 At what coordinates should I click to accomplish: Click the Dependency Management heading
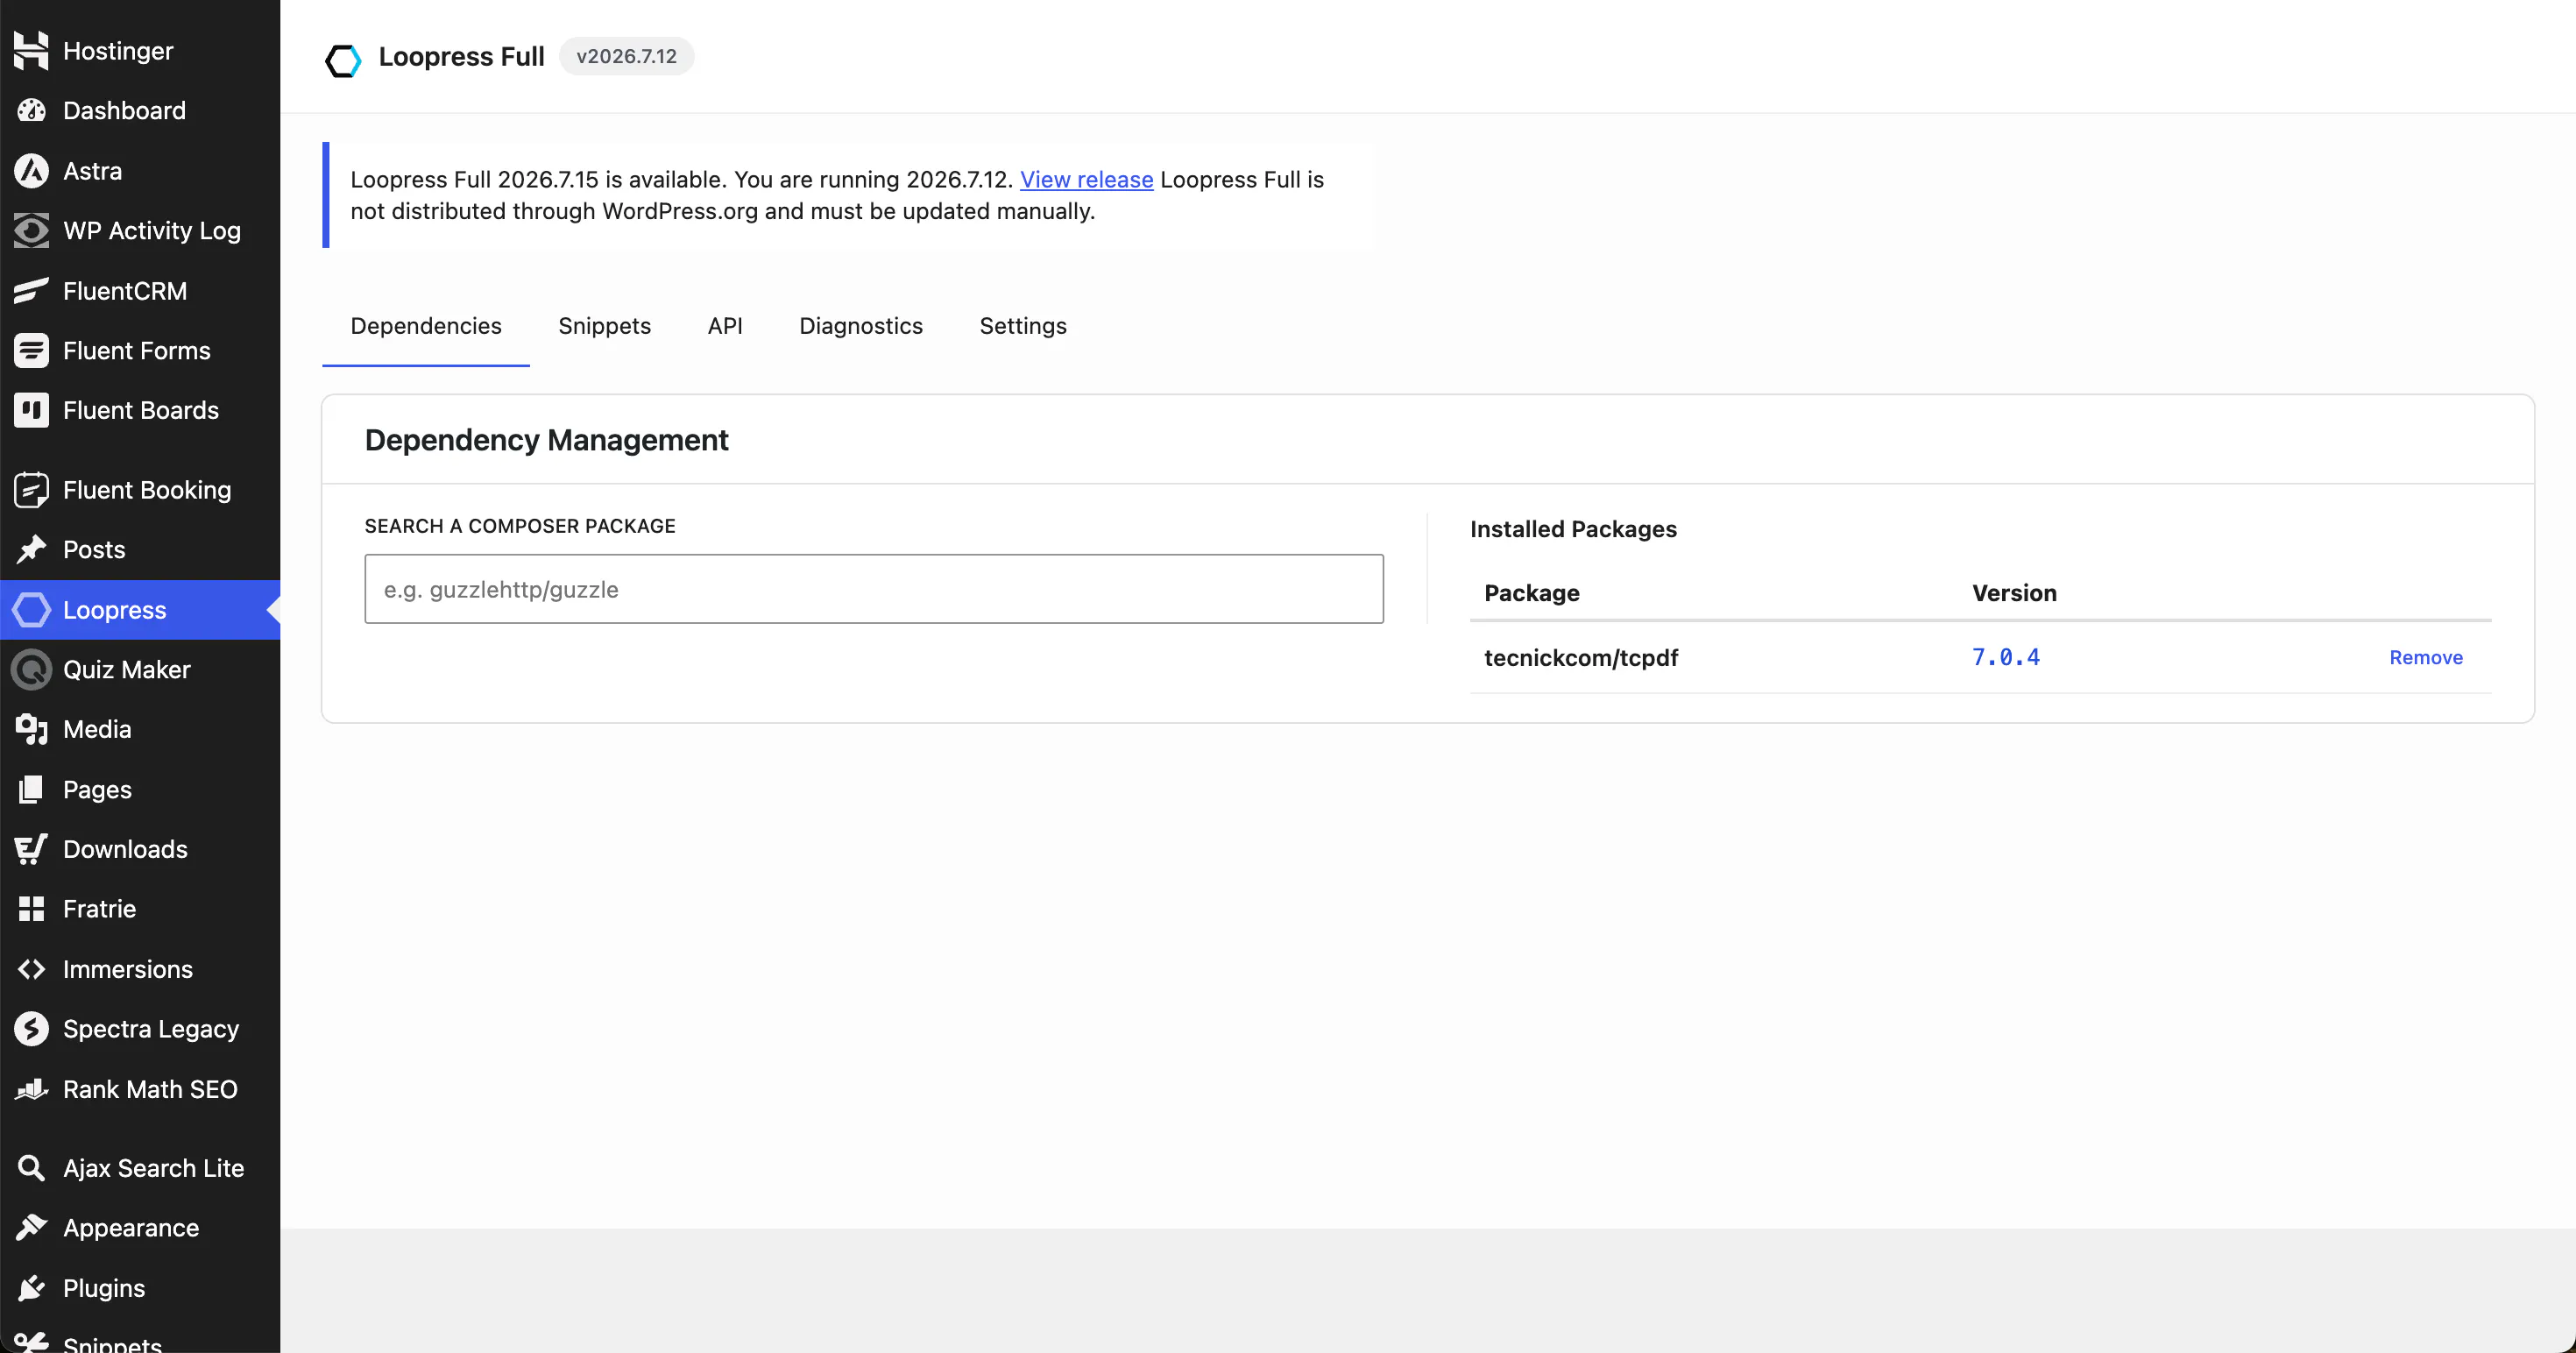pos(546,440)
